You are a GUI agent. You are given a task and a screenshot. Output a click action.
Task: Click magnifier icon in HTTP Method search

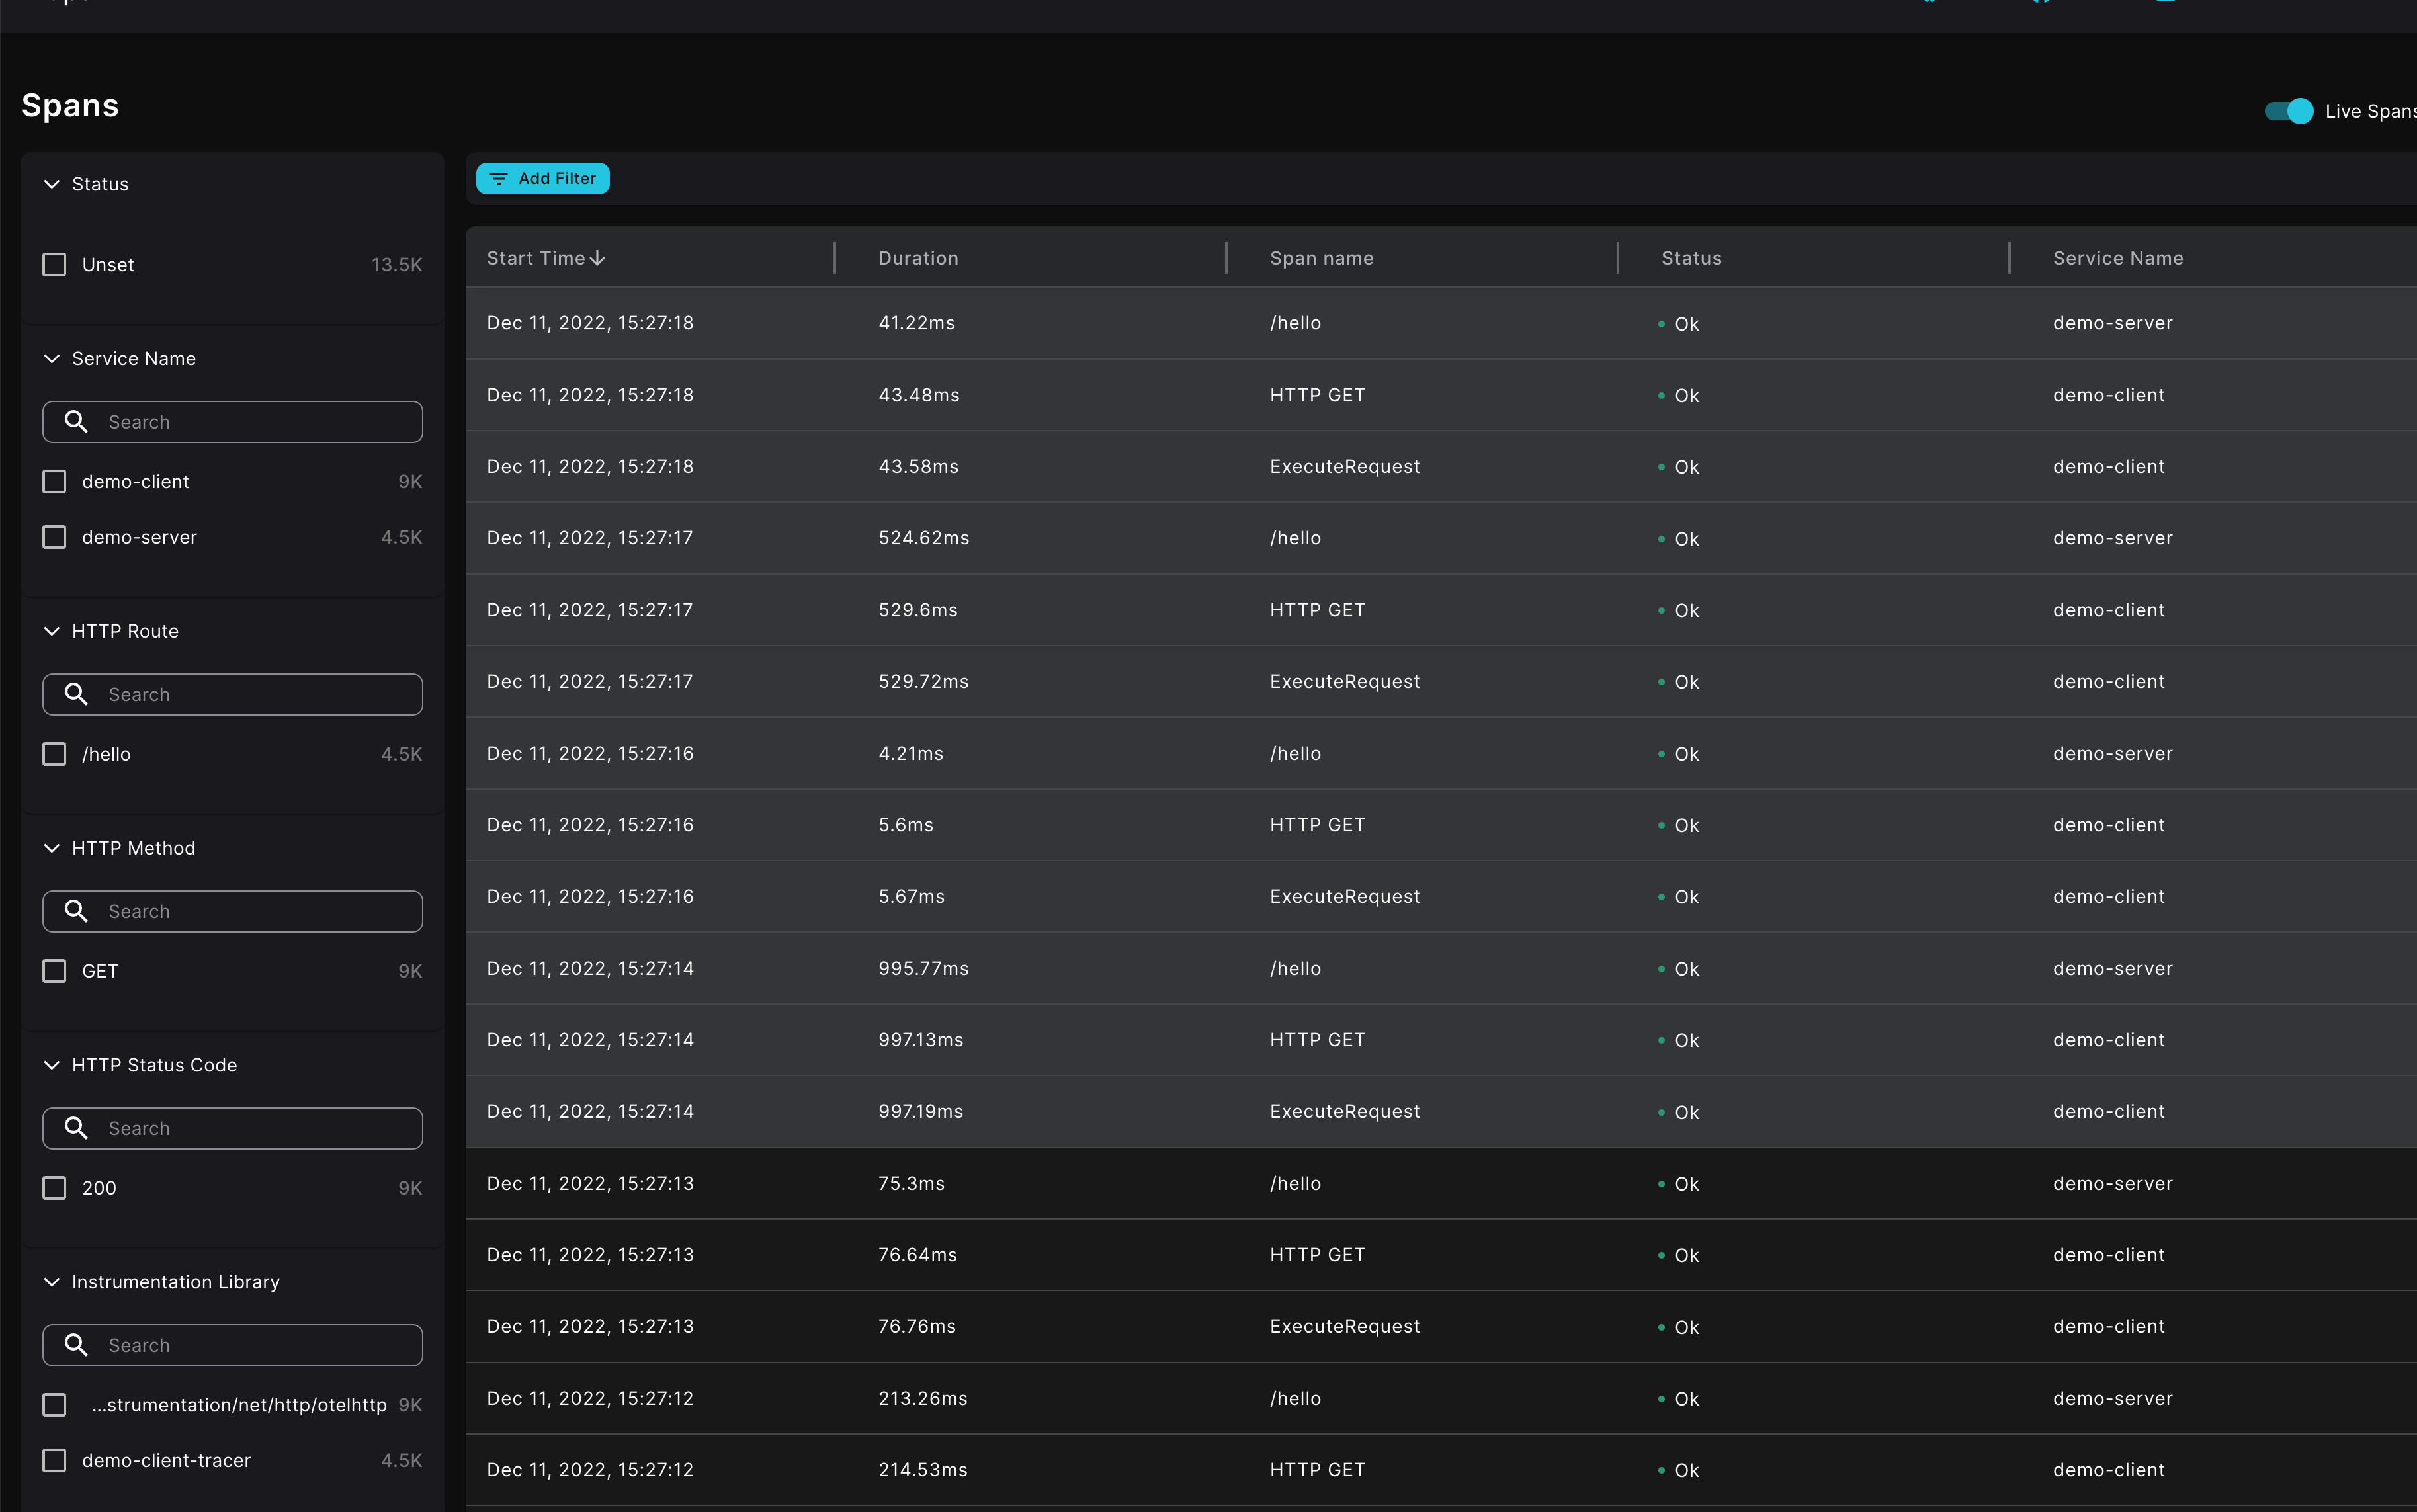76,911
